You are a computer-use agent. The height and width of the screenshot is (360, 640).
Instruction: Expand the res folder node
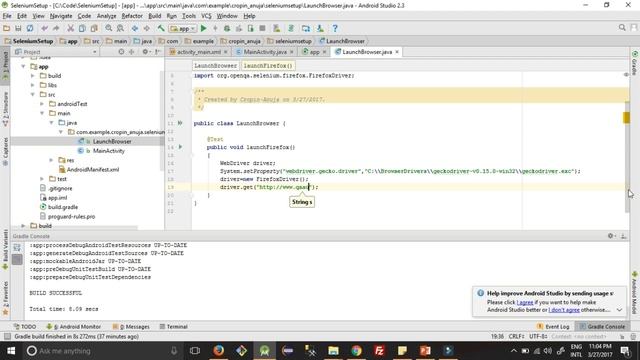(x=51, y=160)
